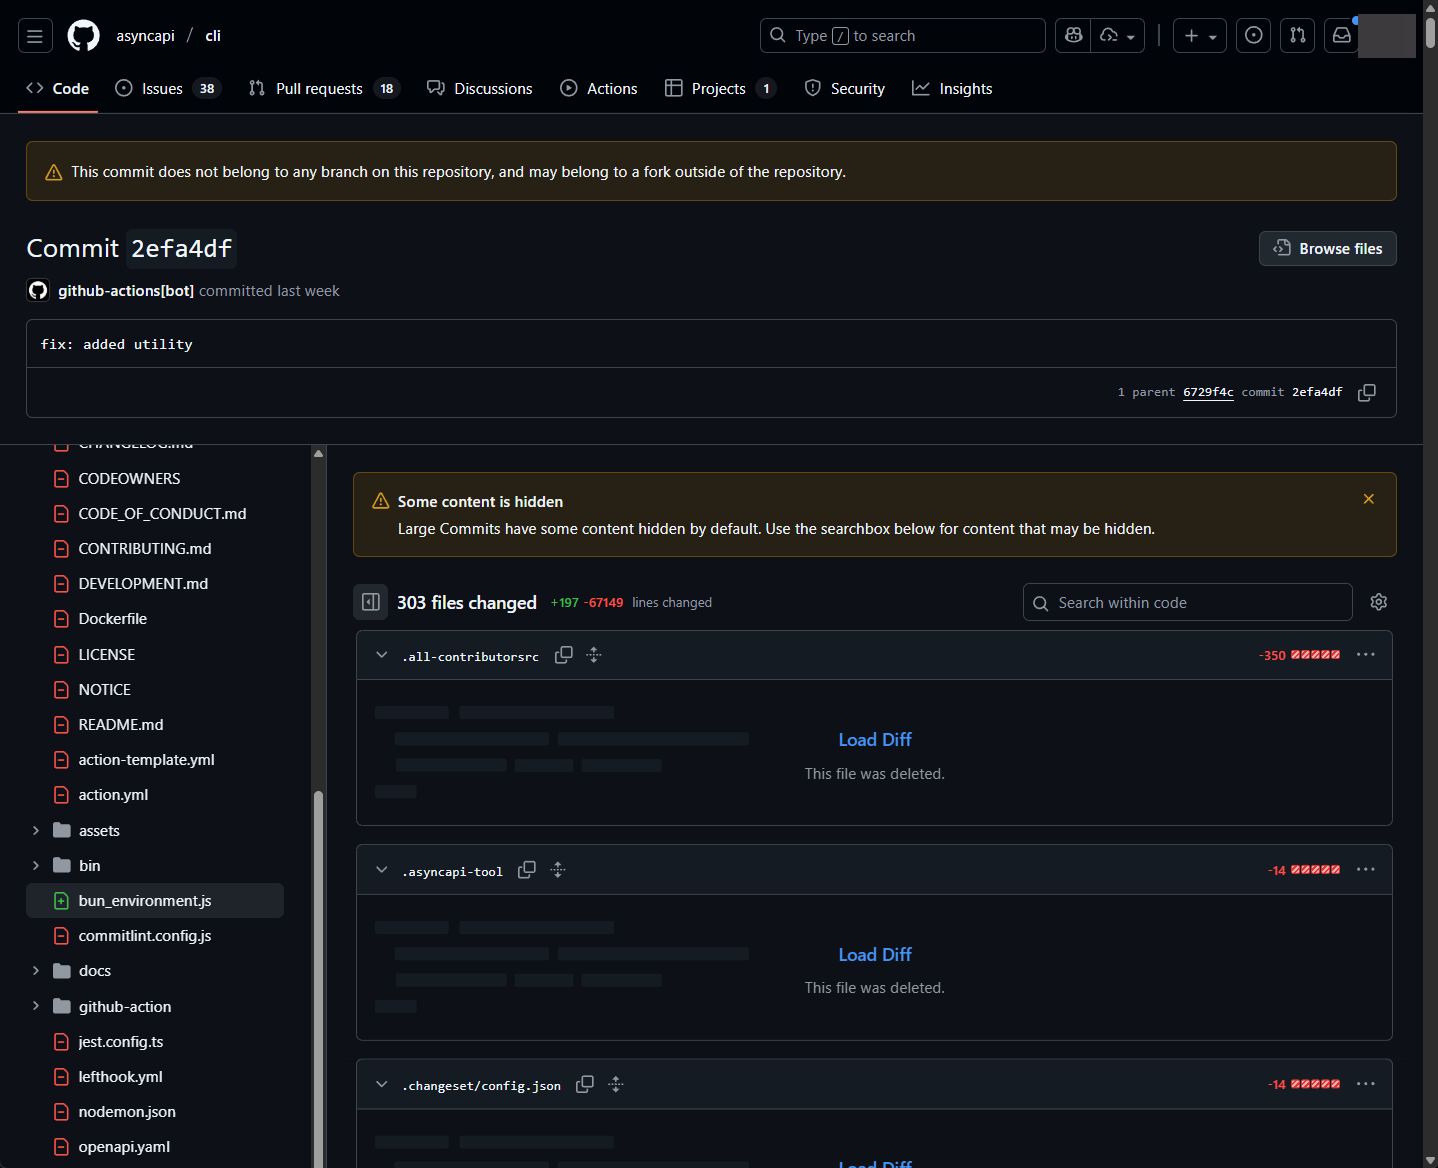Open the Issues tab
Screen dimensions: 1438x1168
coord(168,89)
